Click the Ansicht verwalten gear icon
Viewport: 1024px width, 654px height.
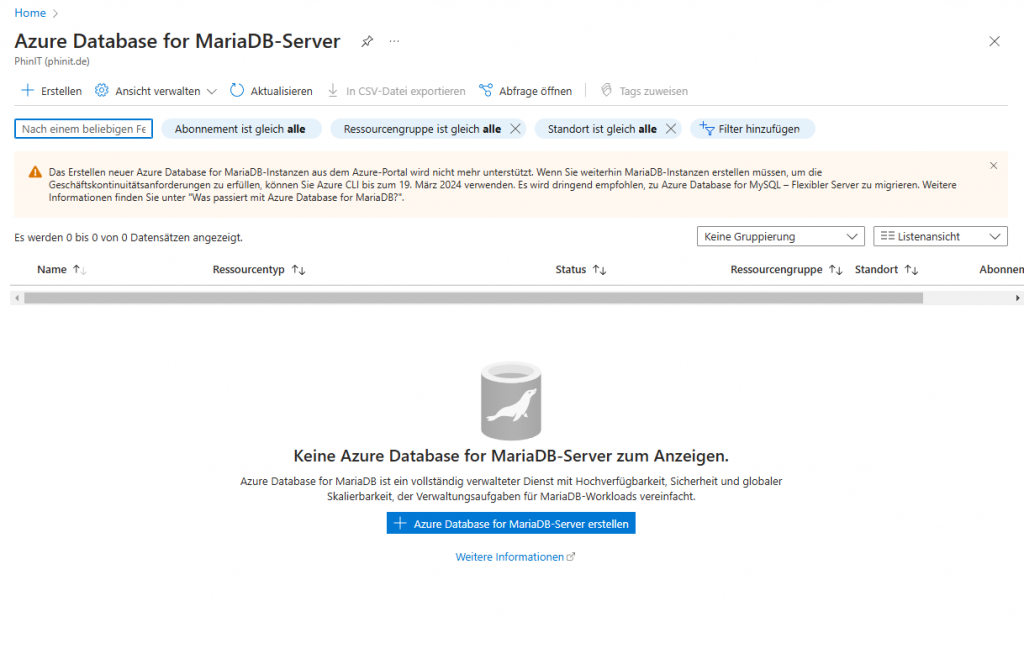[x=100, y=90]
